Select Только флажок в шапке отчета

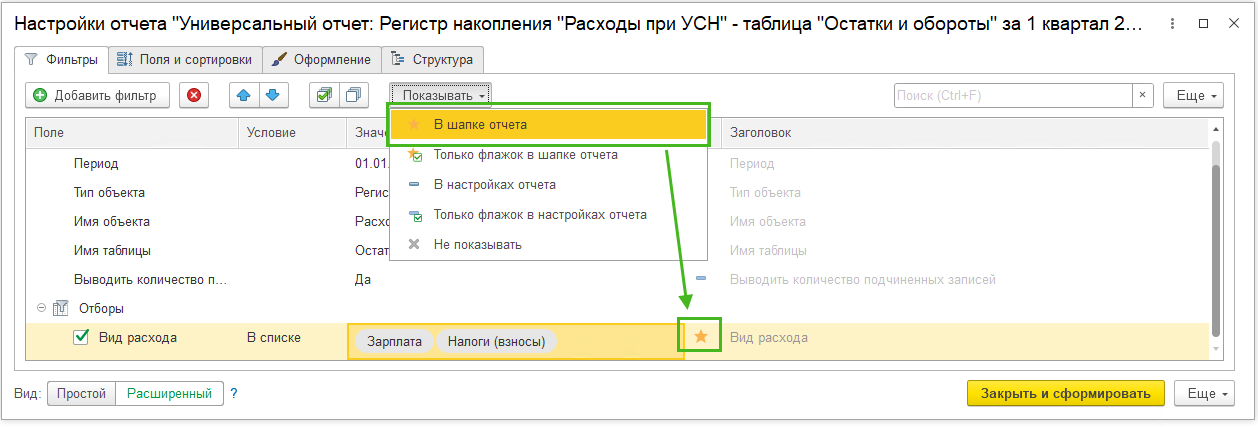[x=548, y=155]
